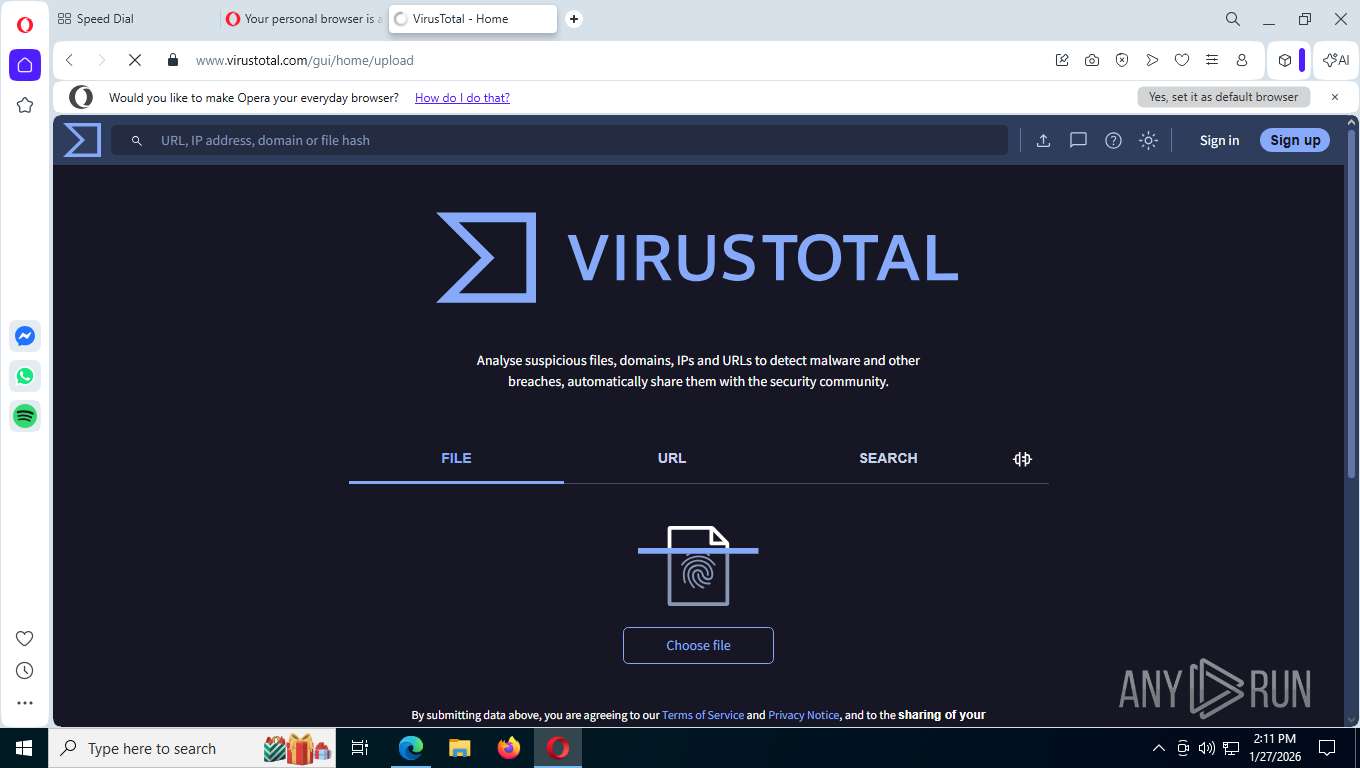The width and height of the screenshot is (1360, 768).
Task: Show hidden system tray icons
Action: click(x=1159, y=748)
